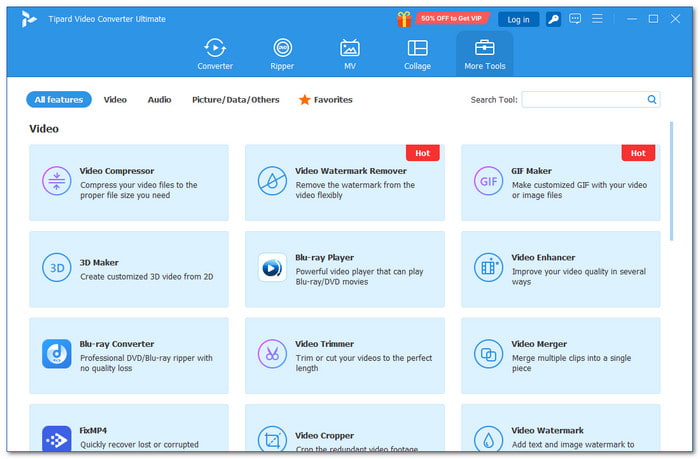Click the Converter tab label
This screenshot has height=459, width=700.
[x=215, y=66]
